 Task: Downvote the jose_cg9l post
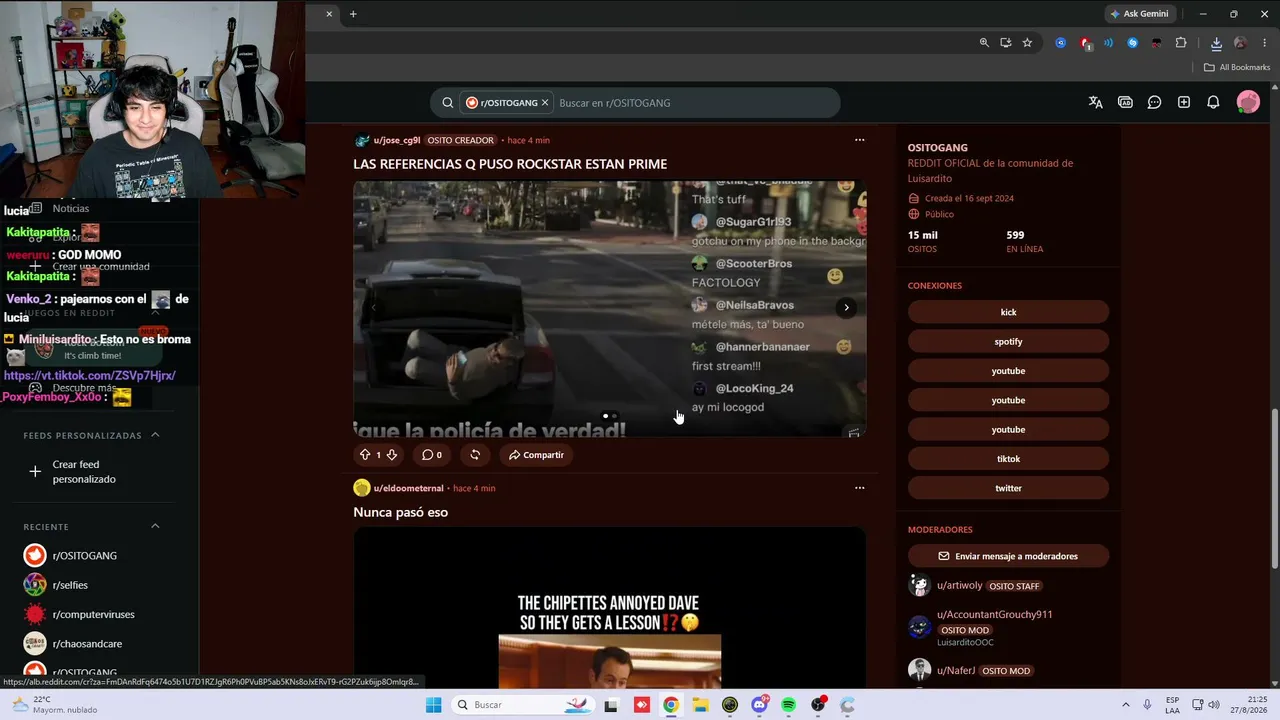[x=392, y=455]
